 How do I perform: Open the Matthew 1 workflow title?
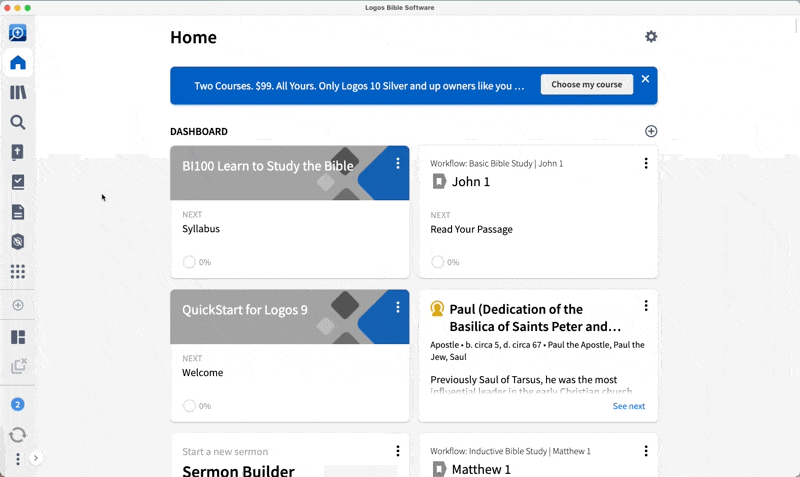[481, 469]
